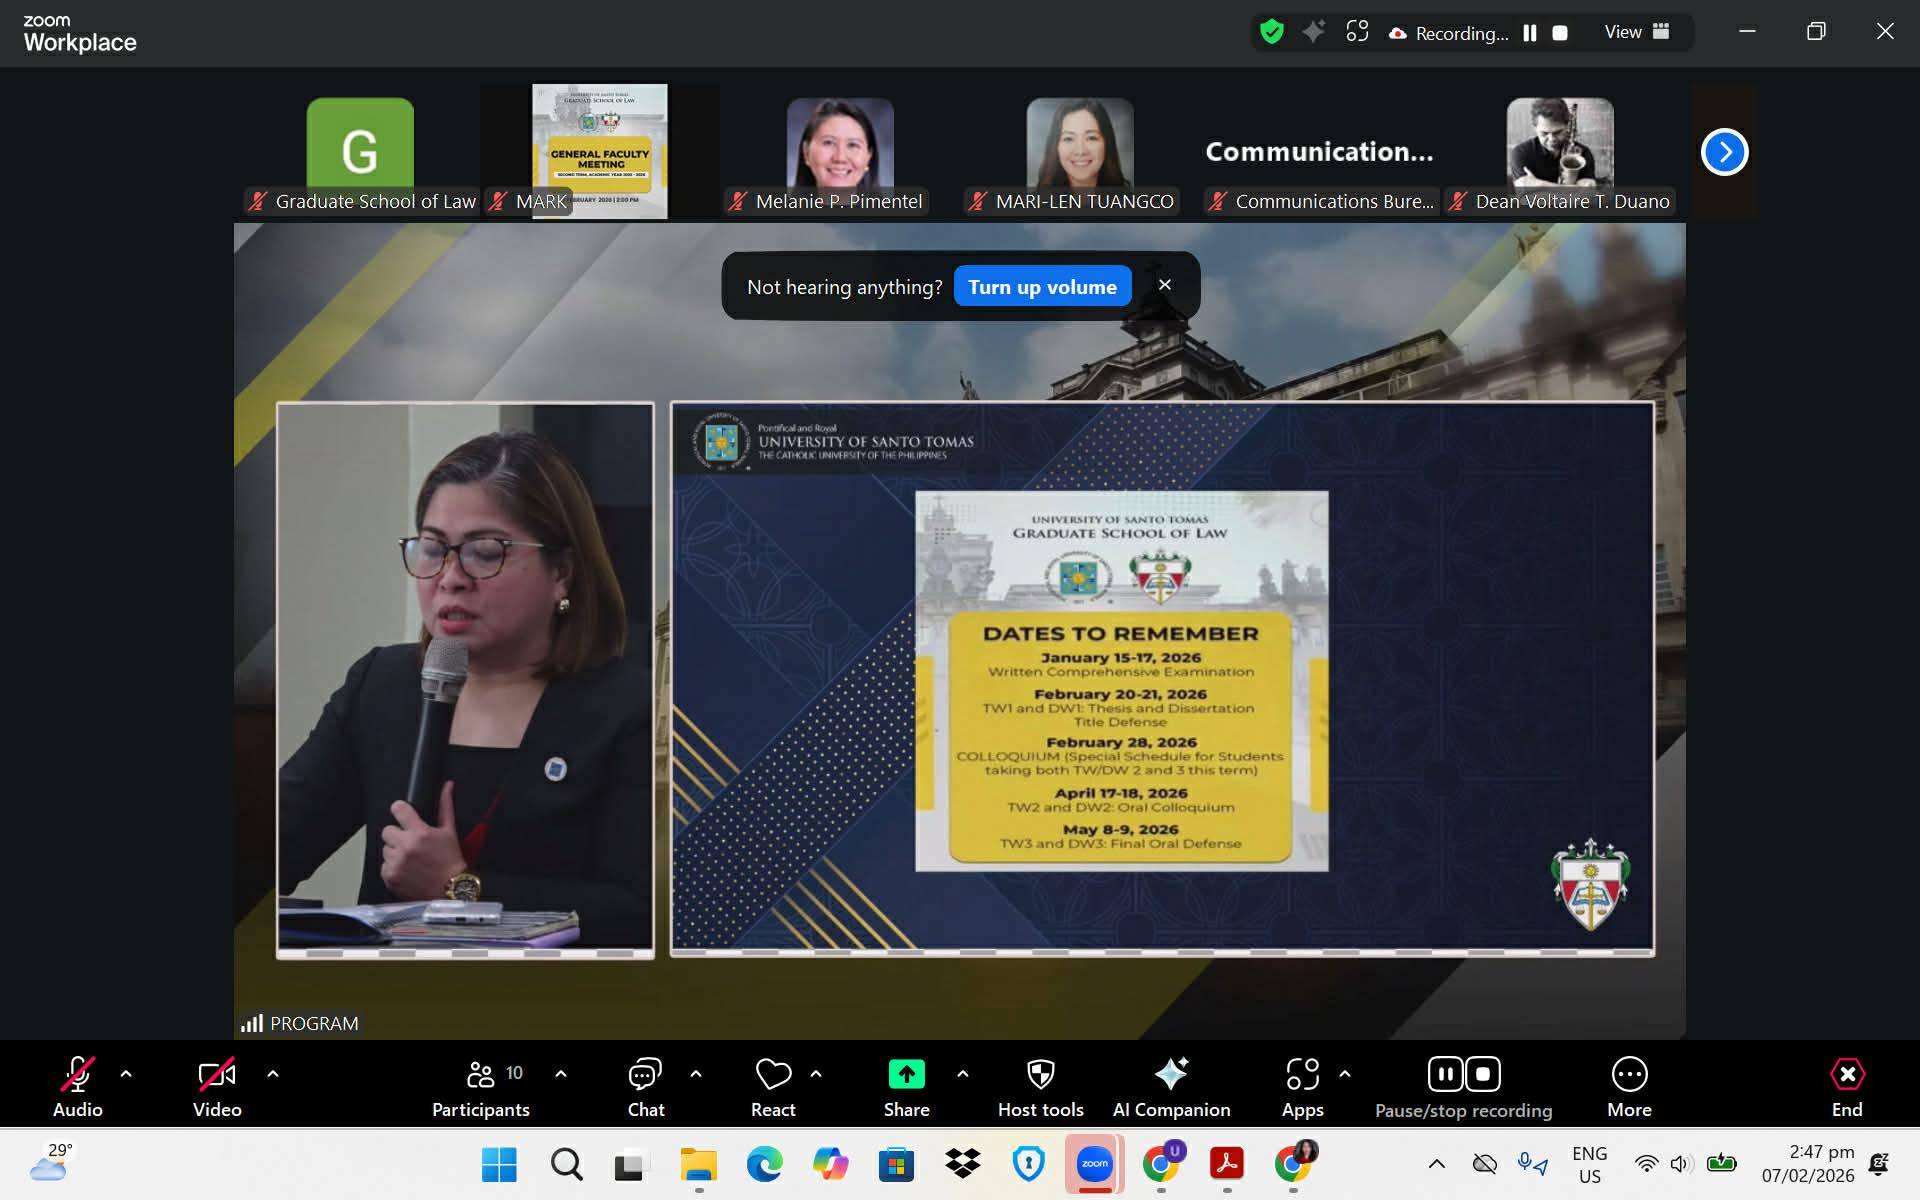Select MARK participant thumbnail
Screen dimensions: 1920x1200
pyautogui.click(x=600, y=151)
